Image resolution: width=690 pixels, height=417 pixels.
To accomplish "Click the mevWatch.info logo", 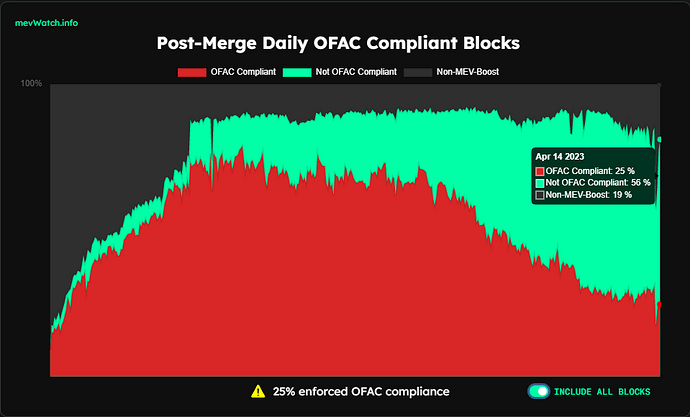I will pos(46,22).
